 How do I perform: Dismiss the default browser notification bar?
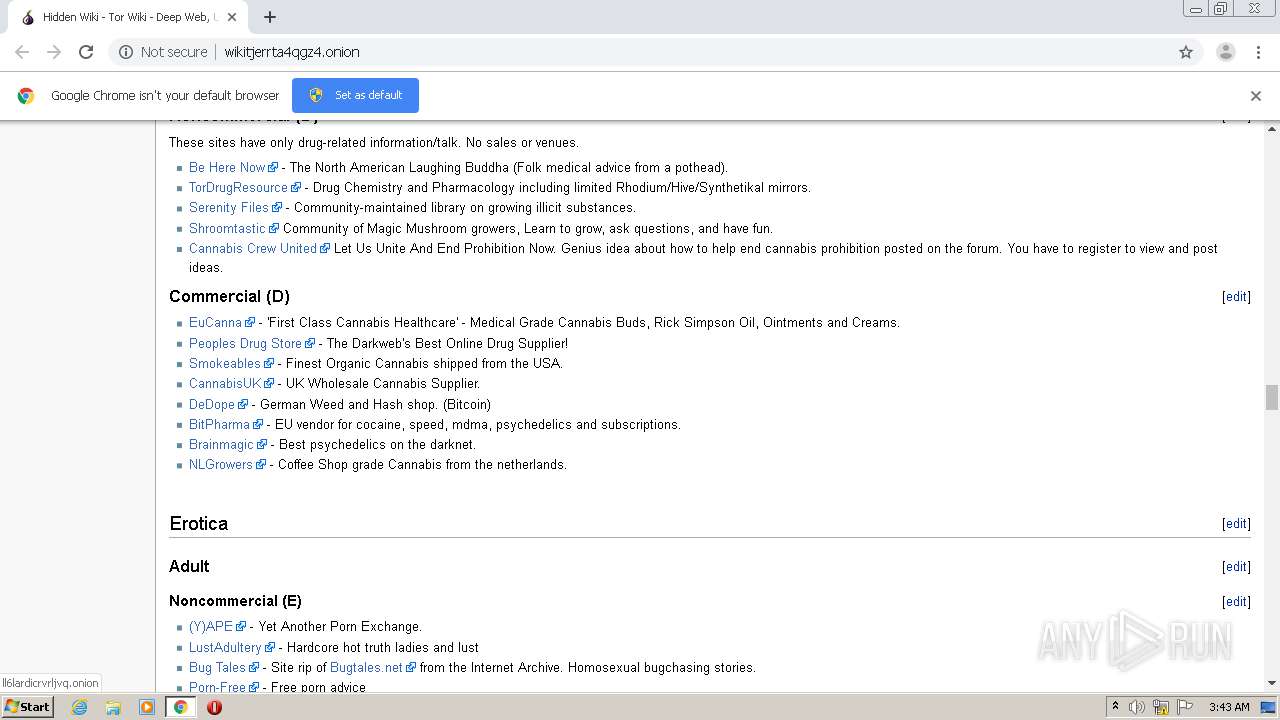1256,96
